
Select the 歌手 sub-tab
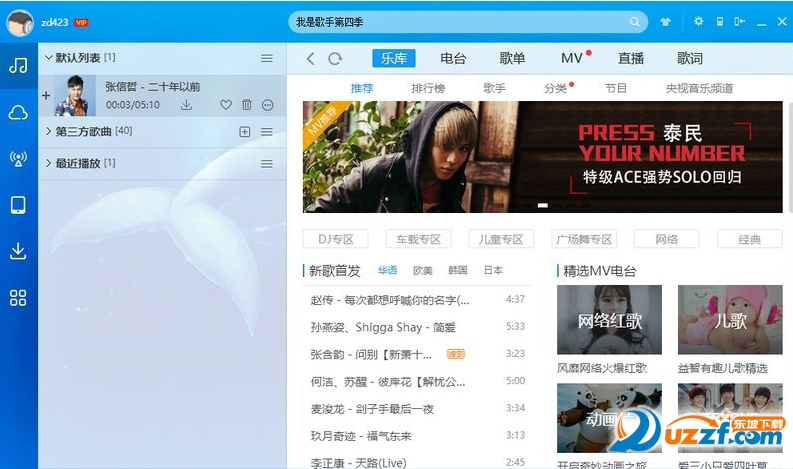pos(494,88)
